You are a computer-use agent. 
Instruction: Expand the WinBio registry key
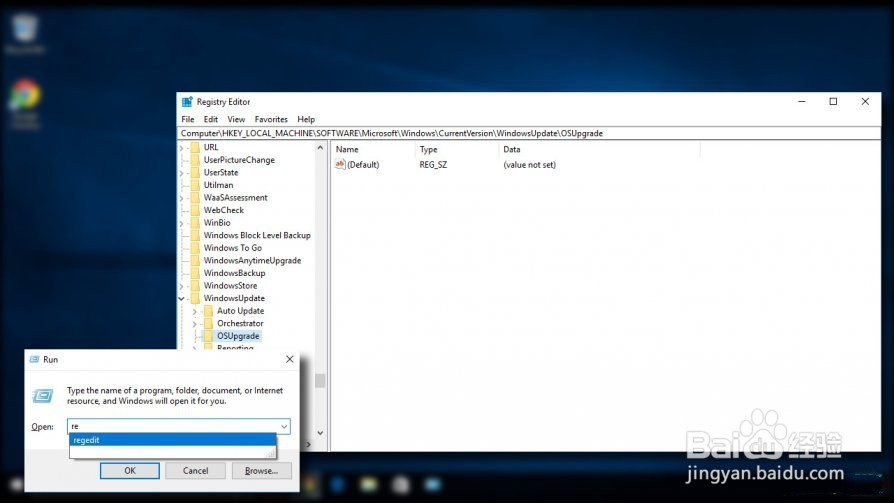pos(182,223)
